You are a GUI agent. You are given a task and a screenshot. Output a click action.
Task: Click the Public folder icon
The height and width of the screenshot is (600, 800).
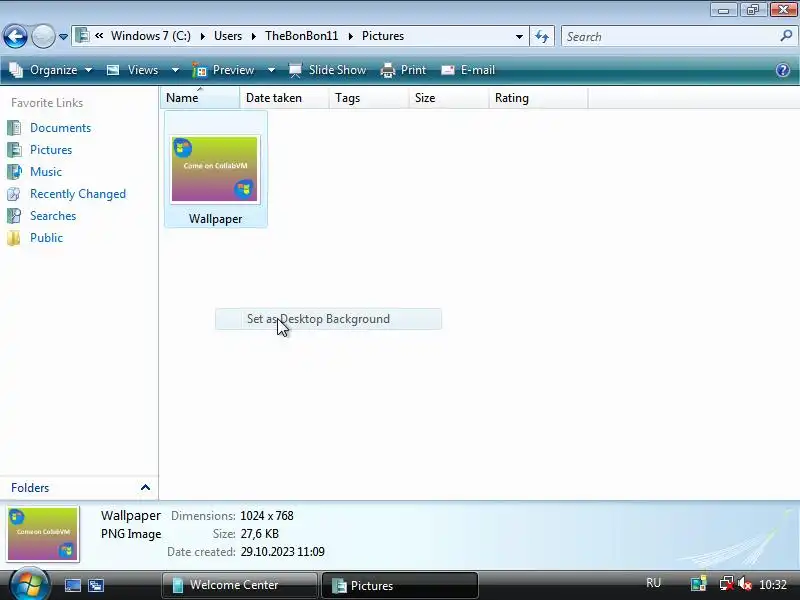[x=14, y=238]
